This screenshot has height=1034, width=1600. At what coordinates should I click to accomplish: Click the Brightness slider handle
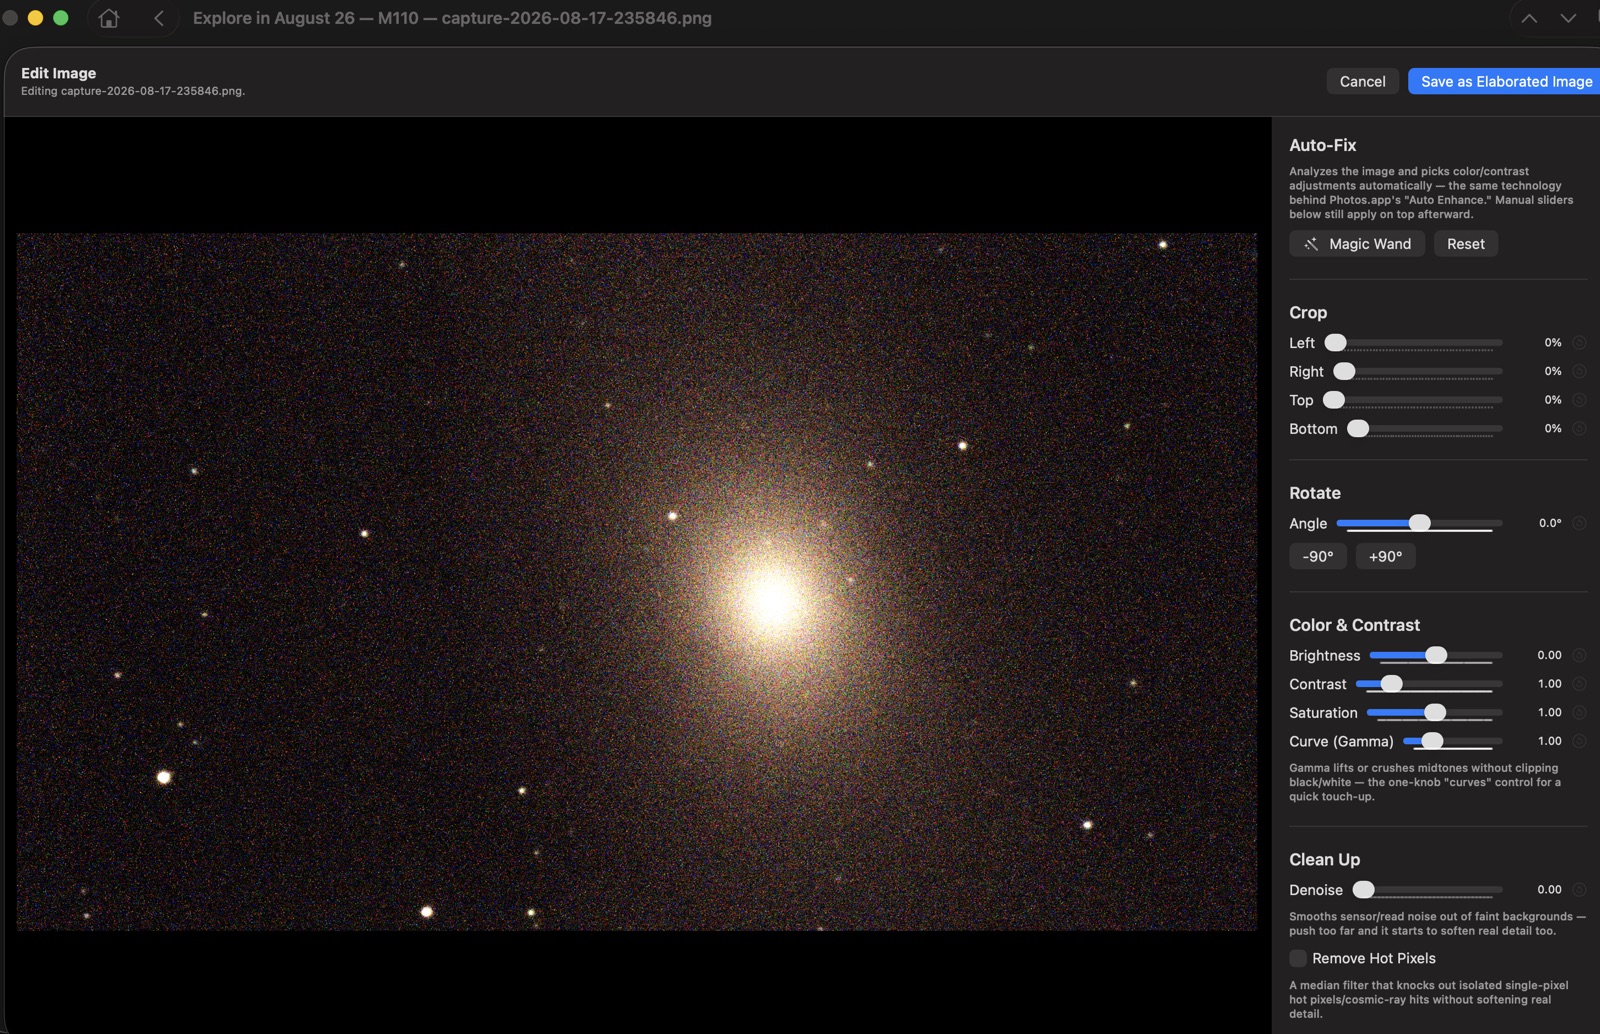tap(1436, 655)
